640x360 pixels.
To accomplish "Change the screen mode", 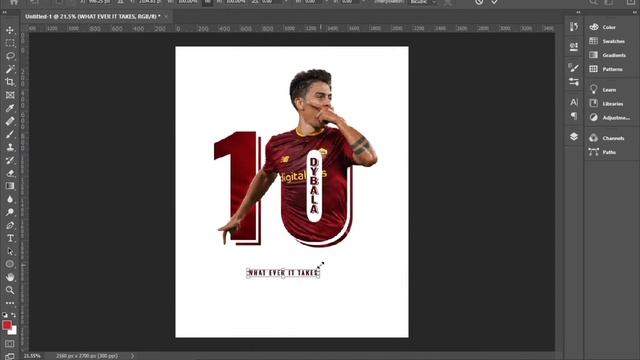I will (x=10, y=356).
